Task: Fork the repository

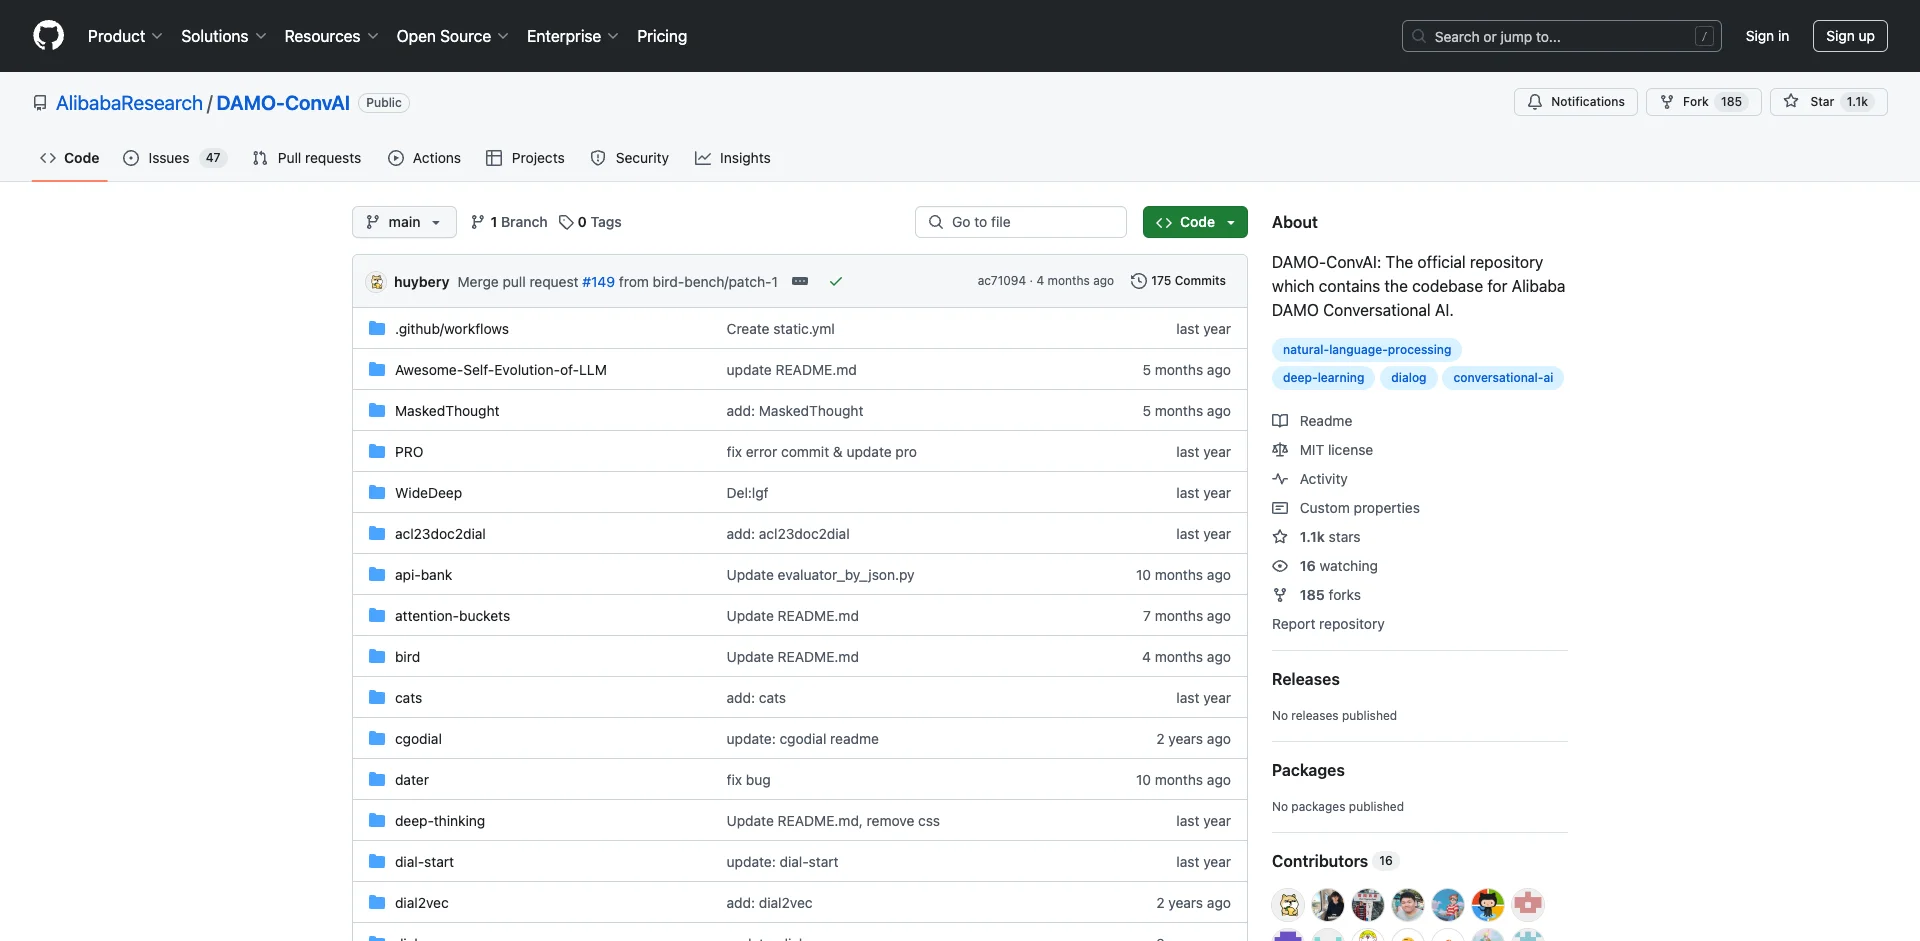Action: coord(1704,102)
